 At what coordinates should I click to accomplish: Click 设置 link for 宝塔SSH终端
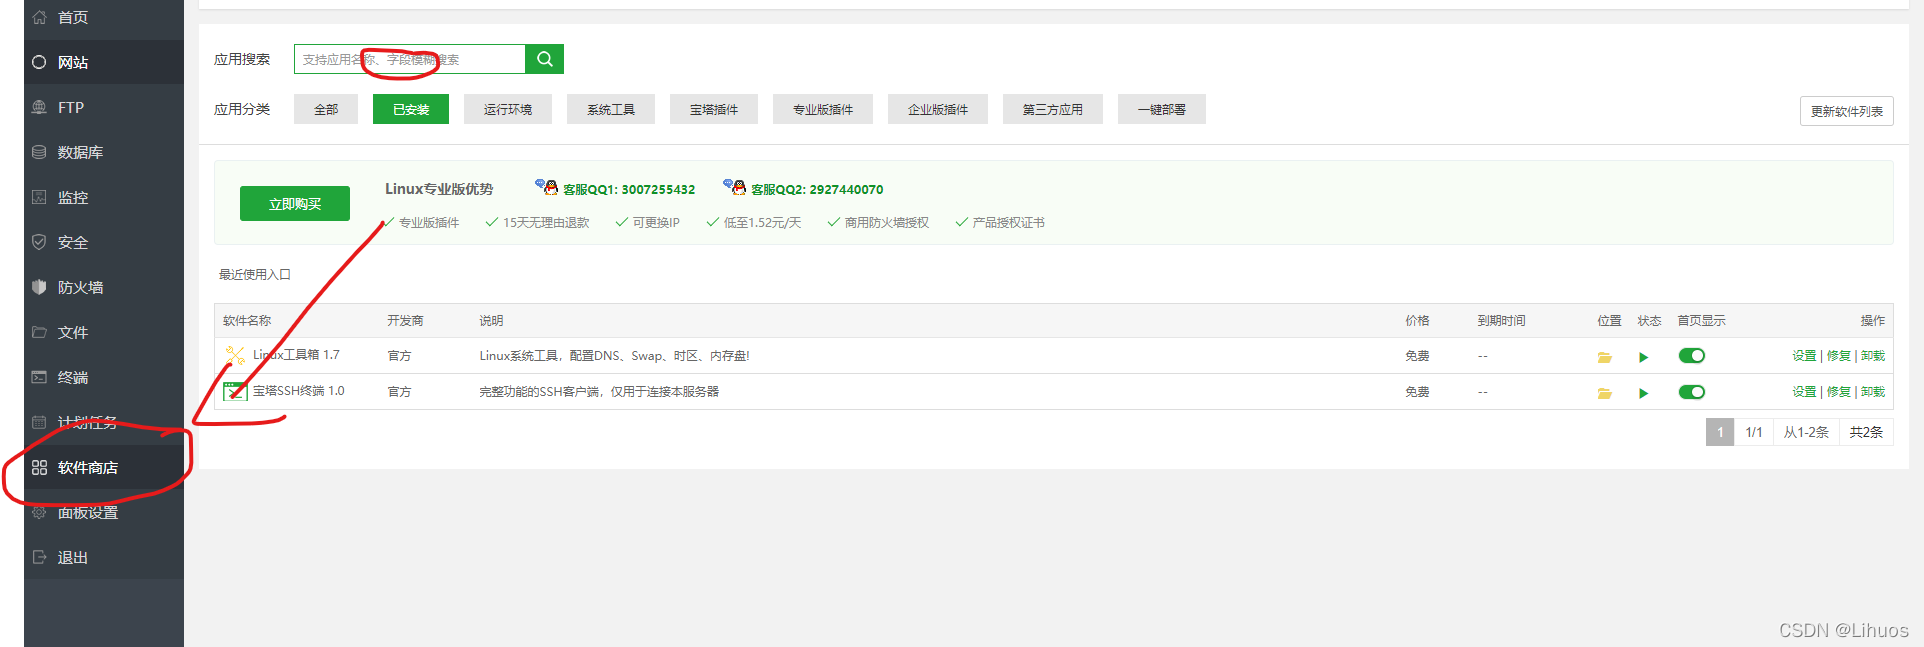[1804, 392]
